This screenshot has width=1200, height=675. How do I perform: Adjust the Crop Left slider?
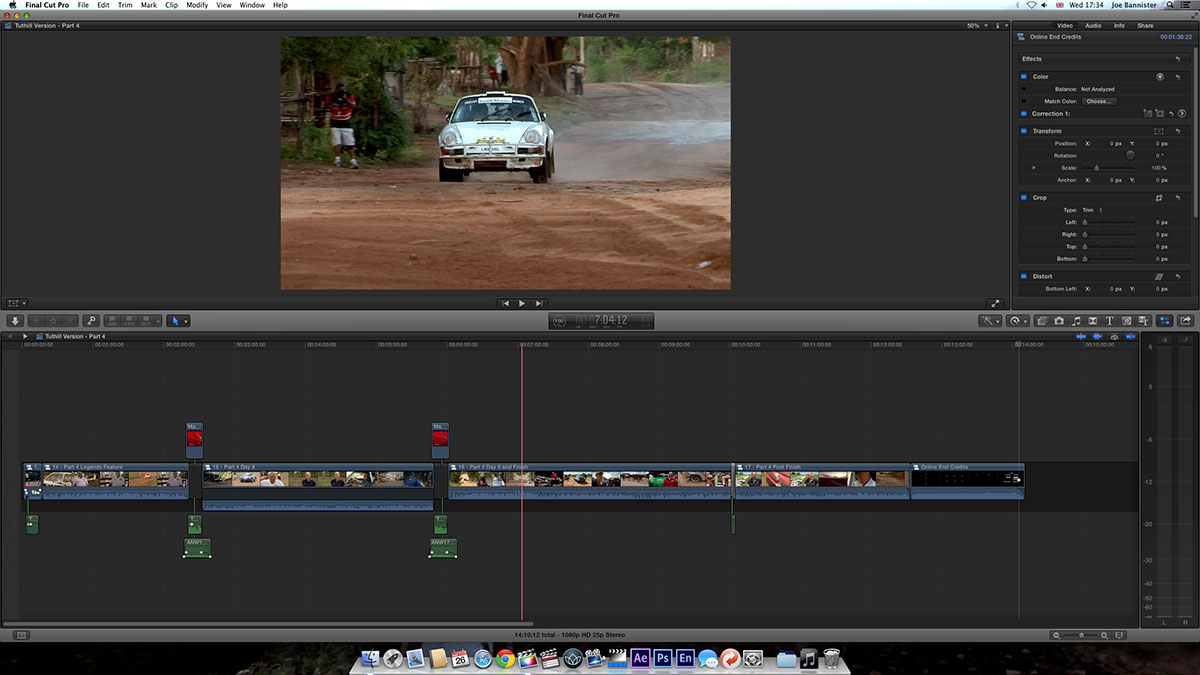[x=1085, y=222]
